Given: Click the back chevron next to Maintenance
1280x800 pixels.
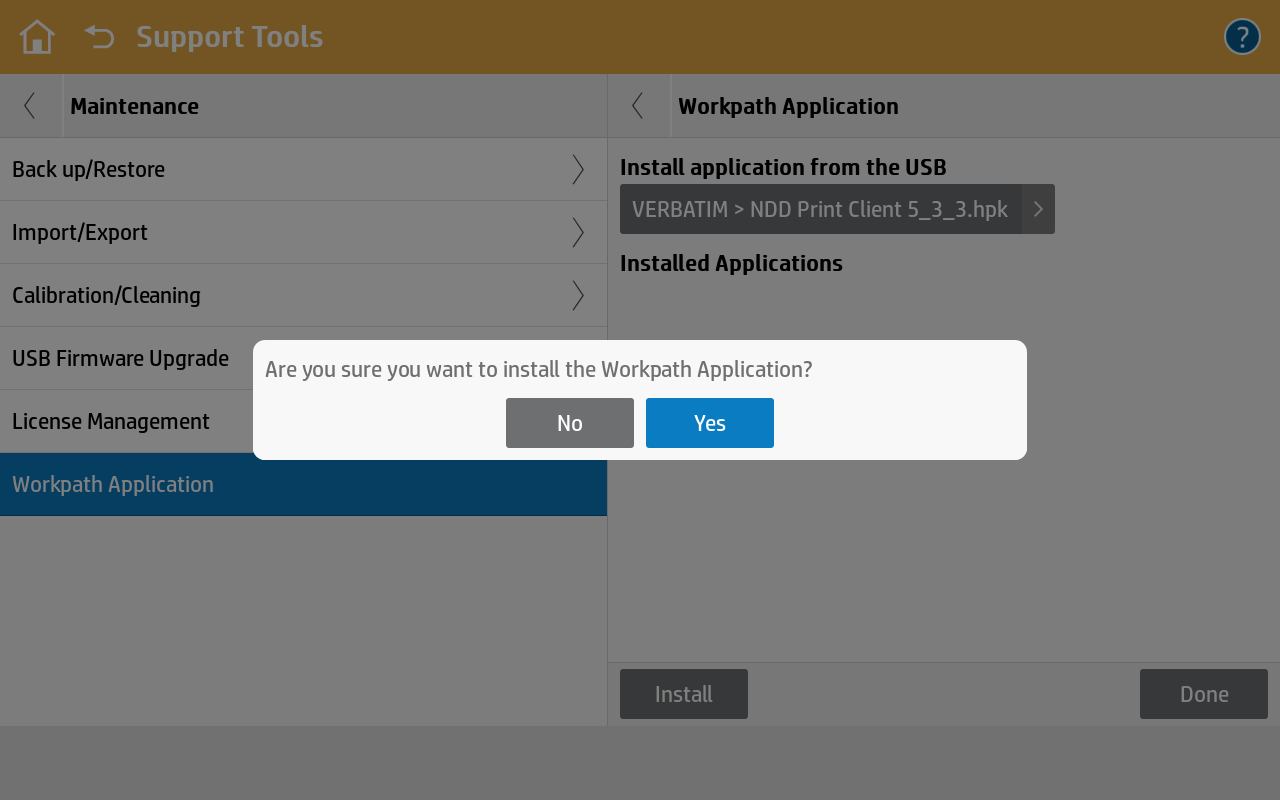Looking at the screenshot, I should [30, 106].
